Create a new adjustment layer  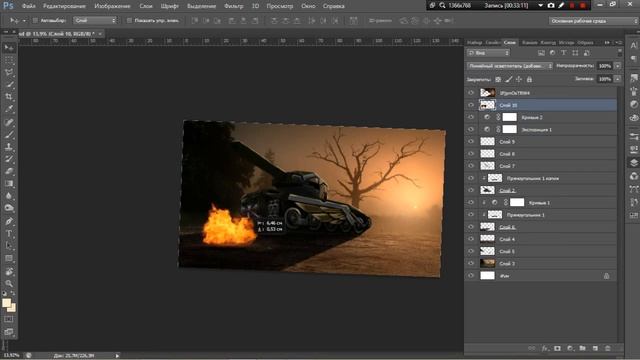pos(570,348)
